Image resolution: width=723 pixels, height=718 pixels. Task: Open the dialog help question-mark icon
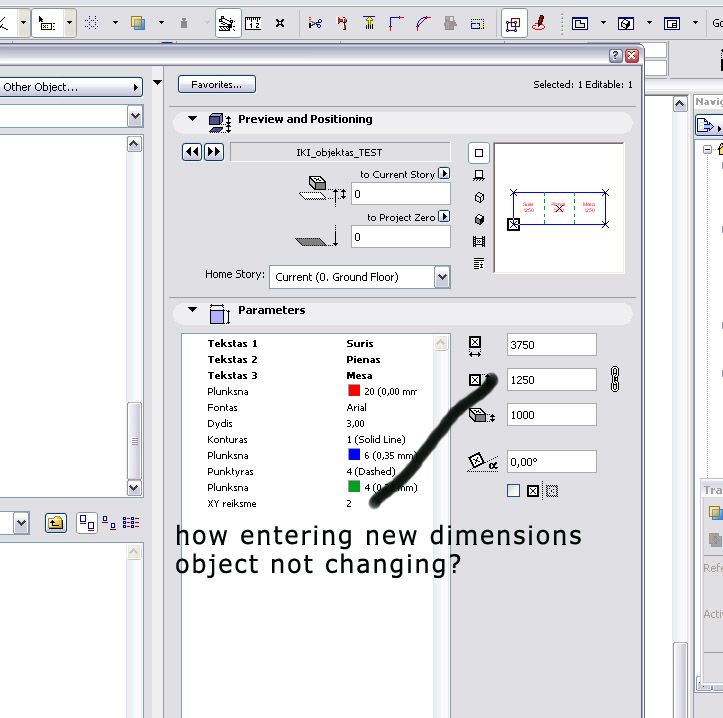tap(616, 56)
